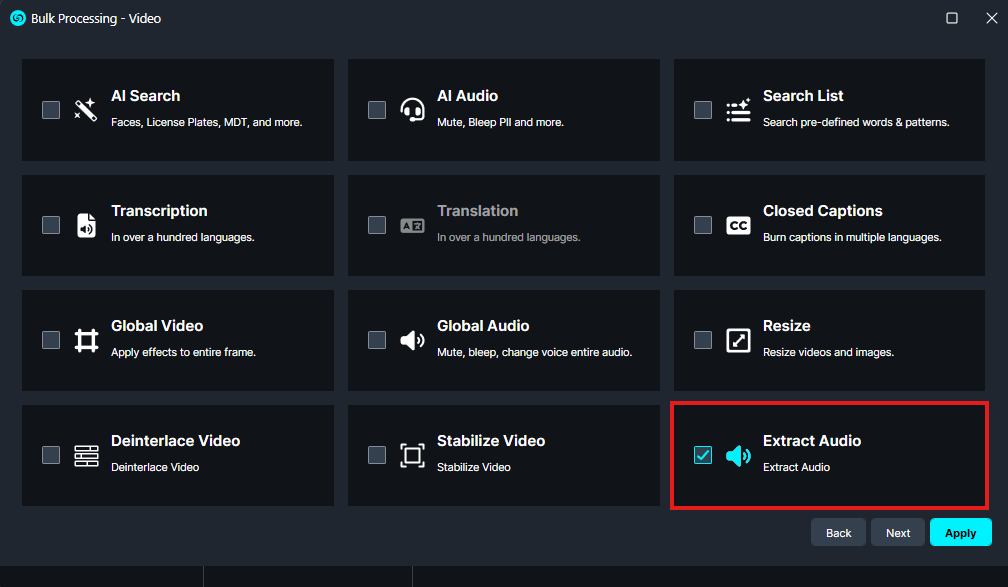Screen dimensions: 1008x587
Task: Click the AI Audio headset icon
Action: (412, 110)
